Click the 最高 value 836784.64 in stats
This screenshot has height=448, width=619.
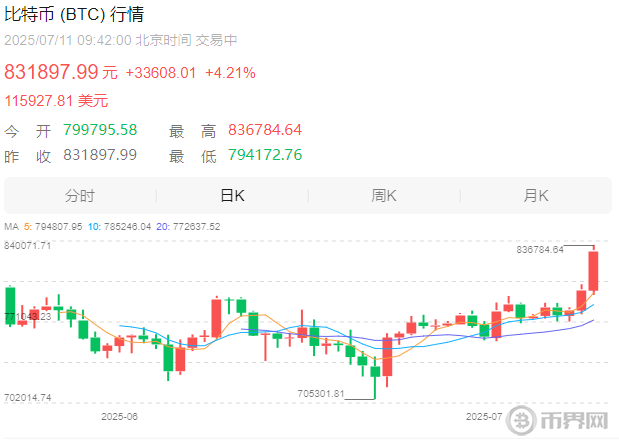[265, 130]
